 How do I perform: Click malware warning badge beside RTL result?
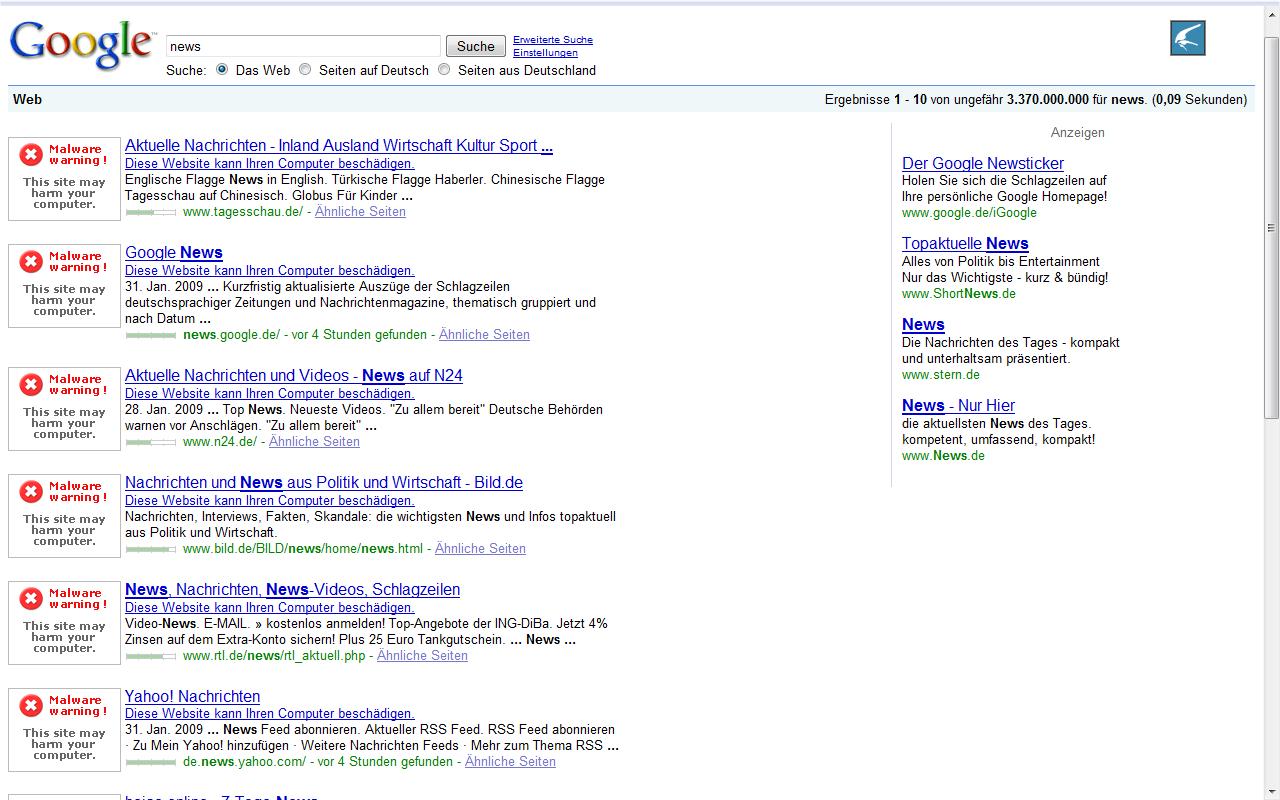[64, 623]
